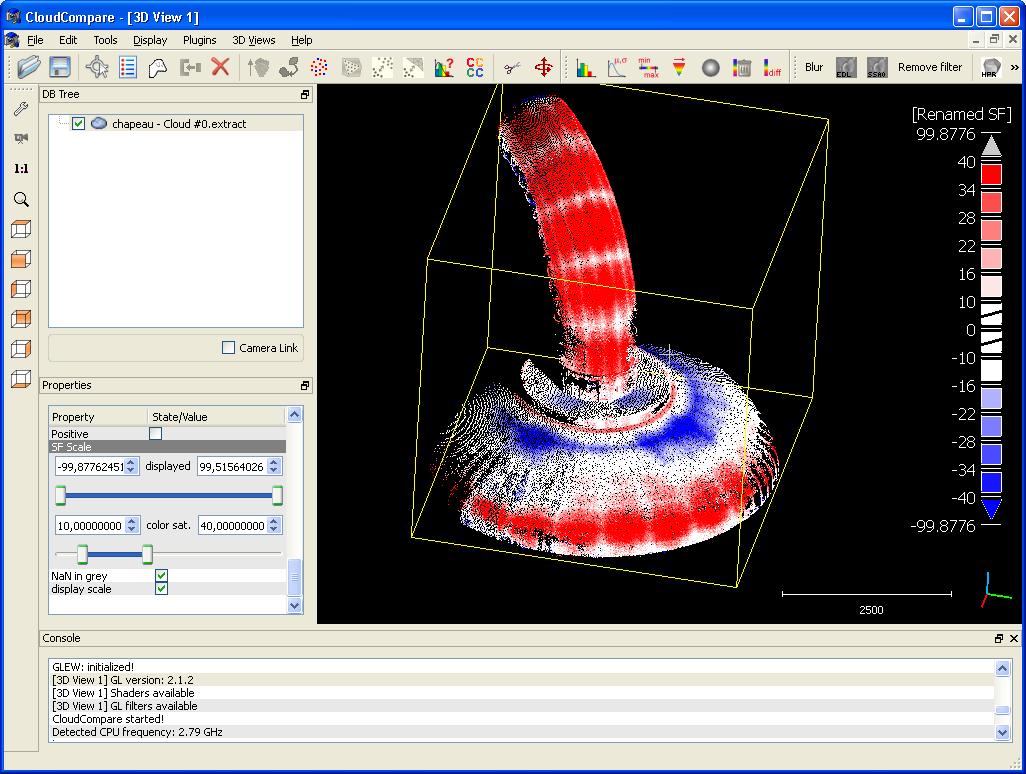Click the EDL shader filter icon

pyautogui.click(x=845, y=67)
